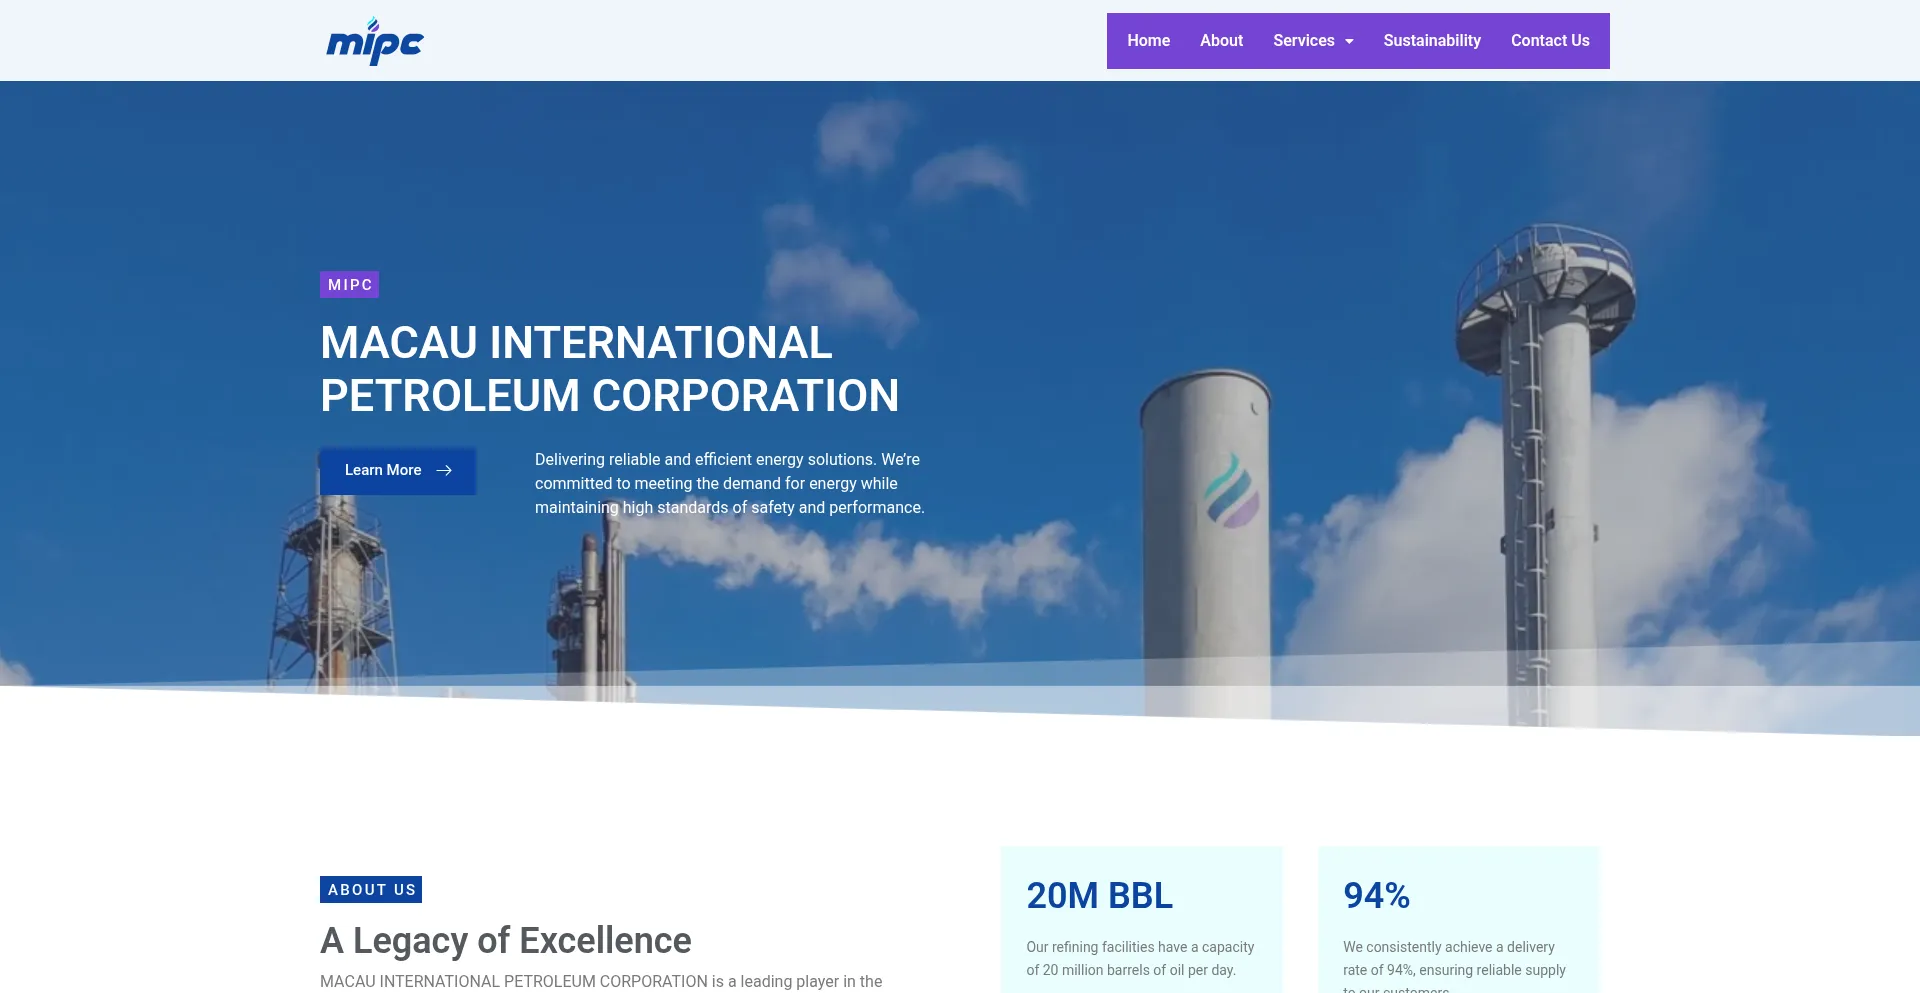Navigate to Contact Us

pos(1549,41)
